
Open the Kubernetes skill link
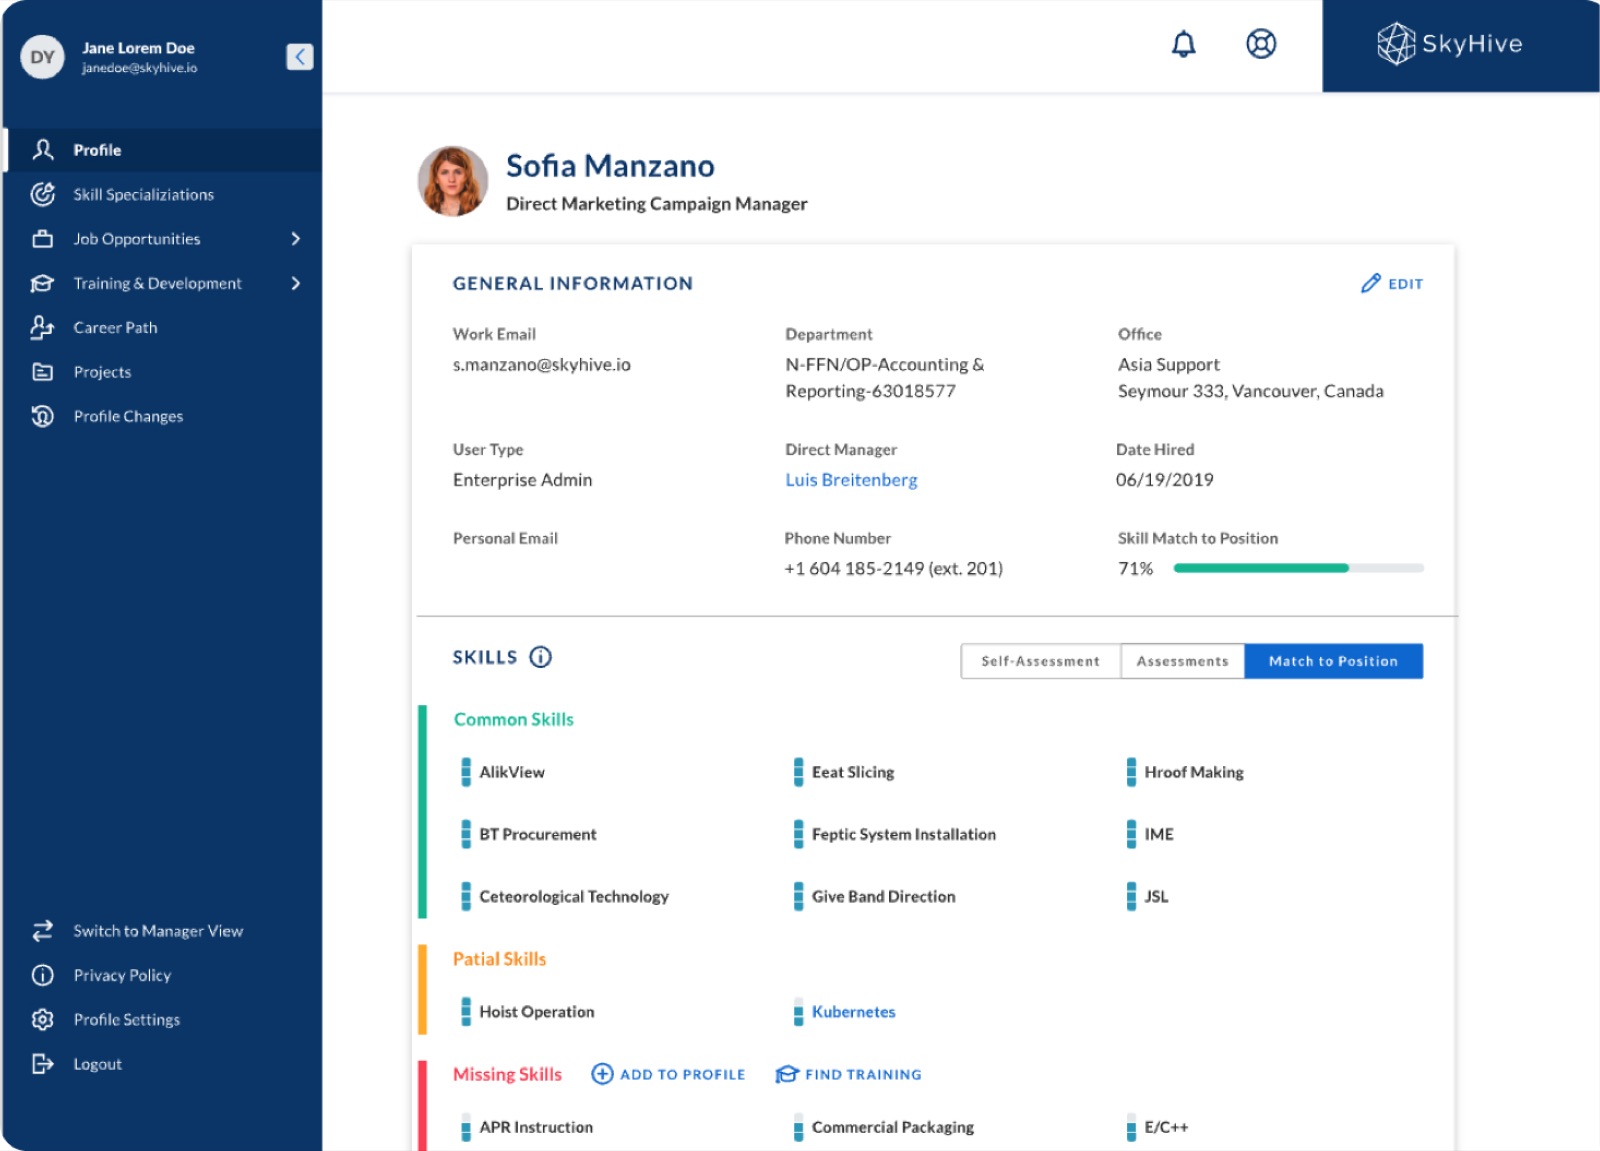coord(853,1012)
